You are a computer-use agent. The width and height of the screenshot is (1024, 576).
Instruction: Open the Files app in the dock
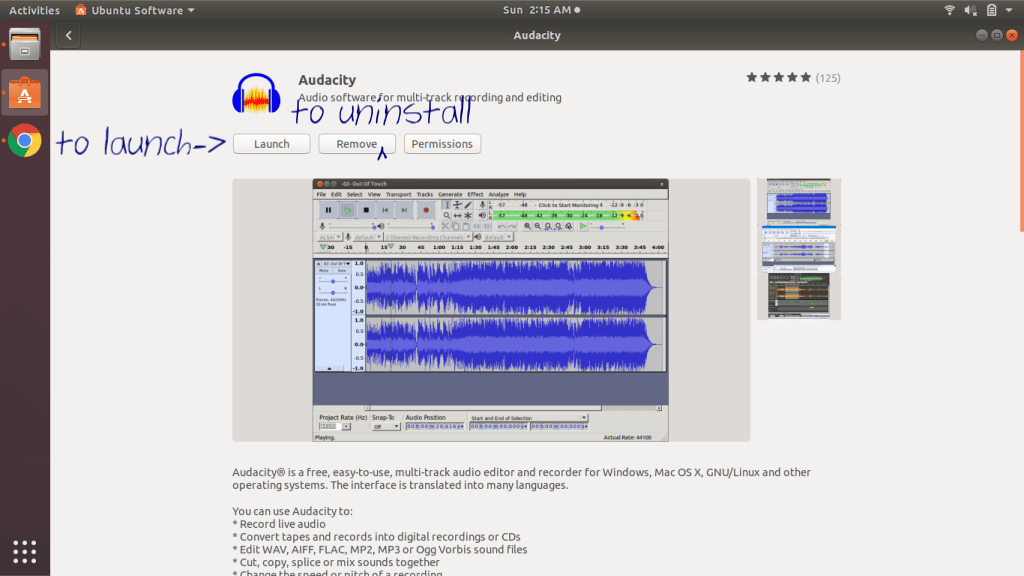pos(24,44)
